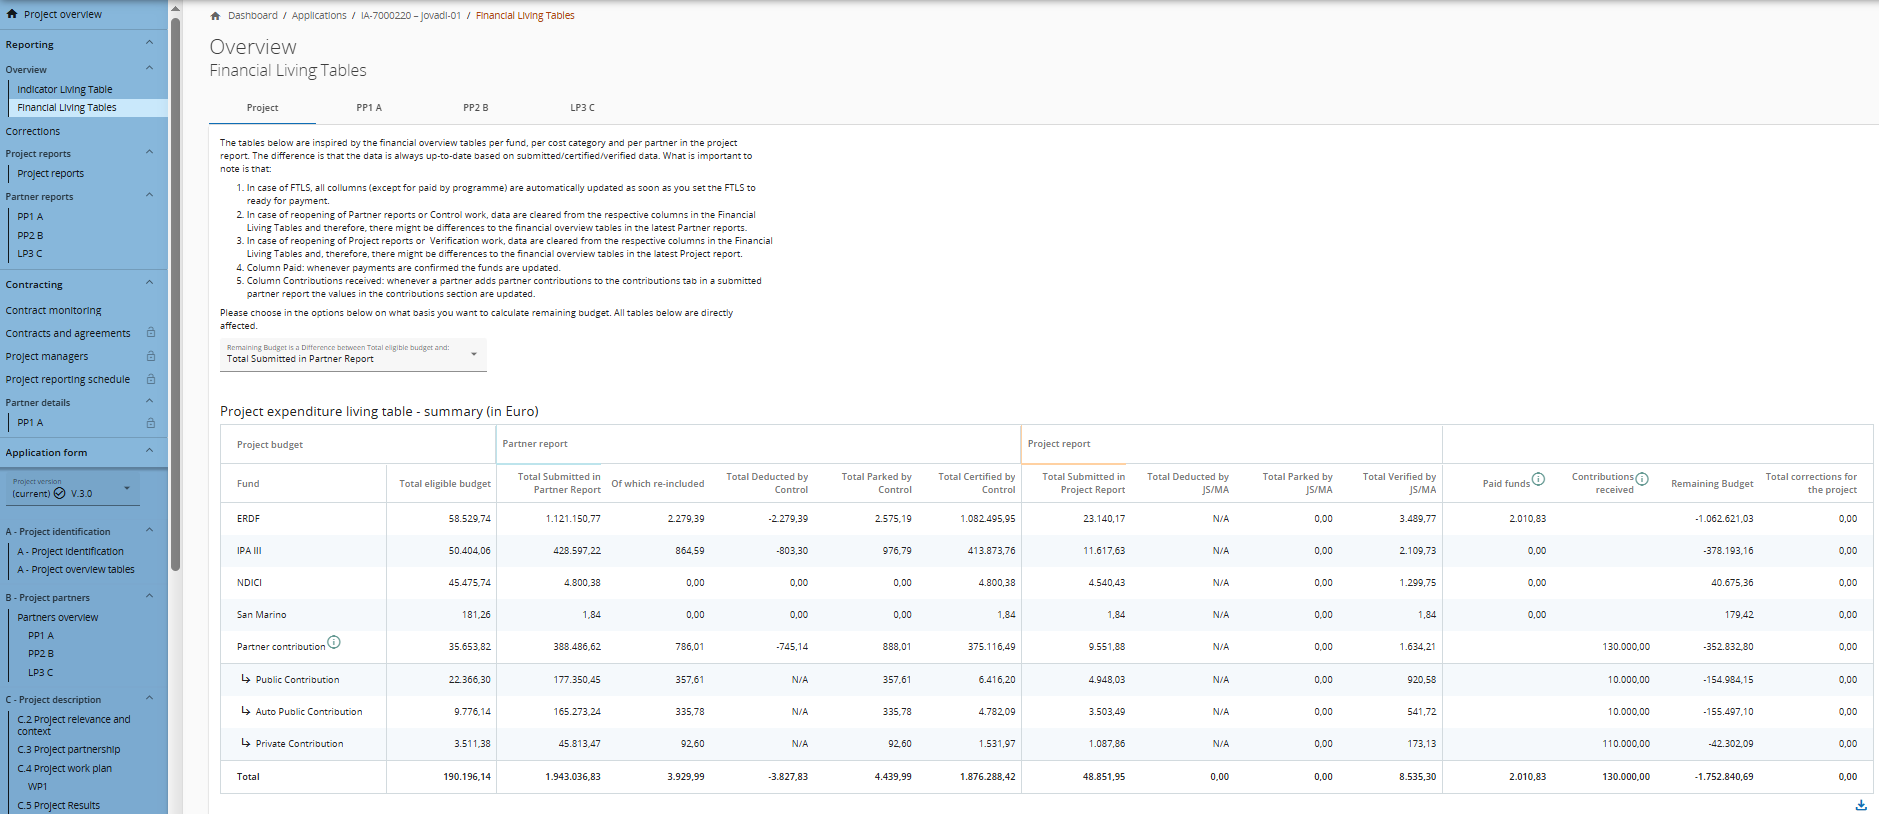Image resolution: width=1879 pixels, height=814 pixels.
Task: Open Applications from the breadcrumb
Action: pos(319,16)
